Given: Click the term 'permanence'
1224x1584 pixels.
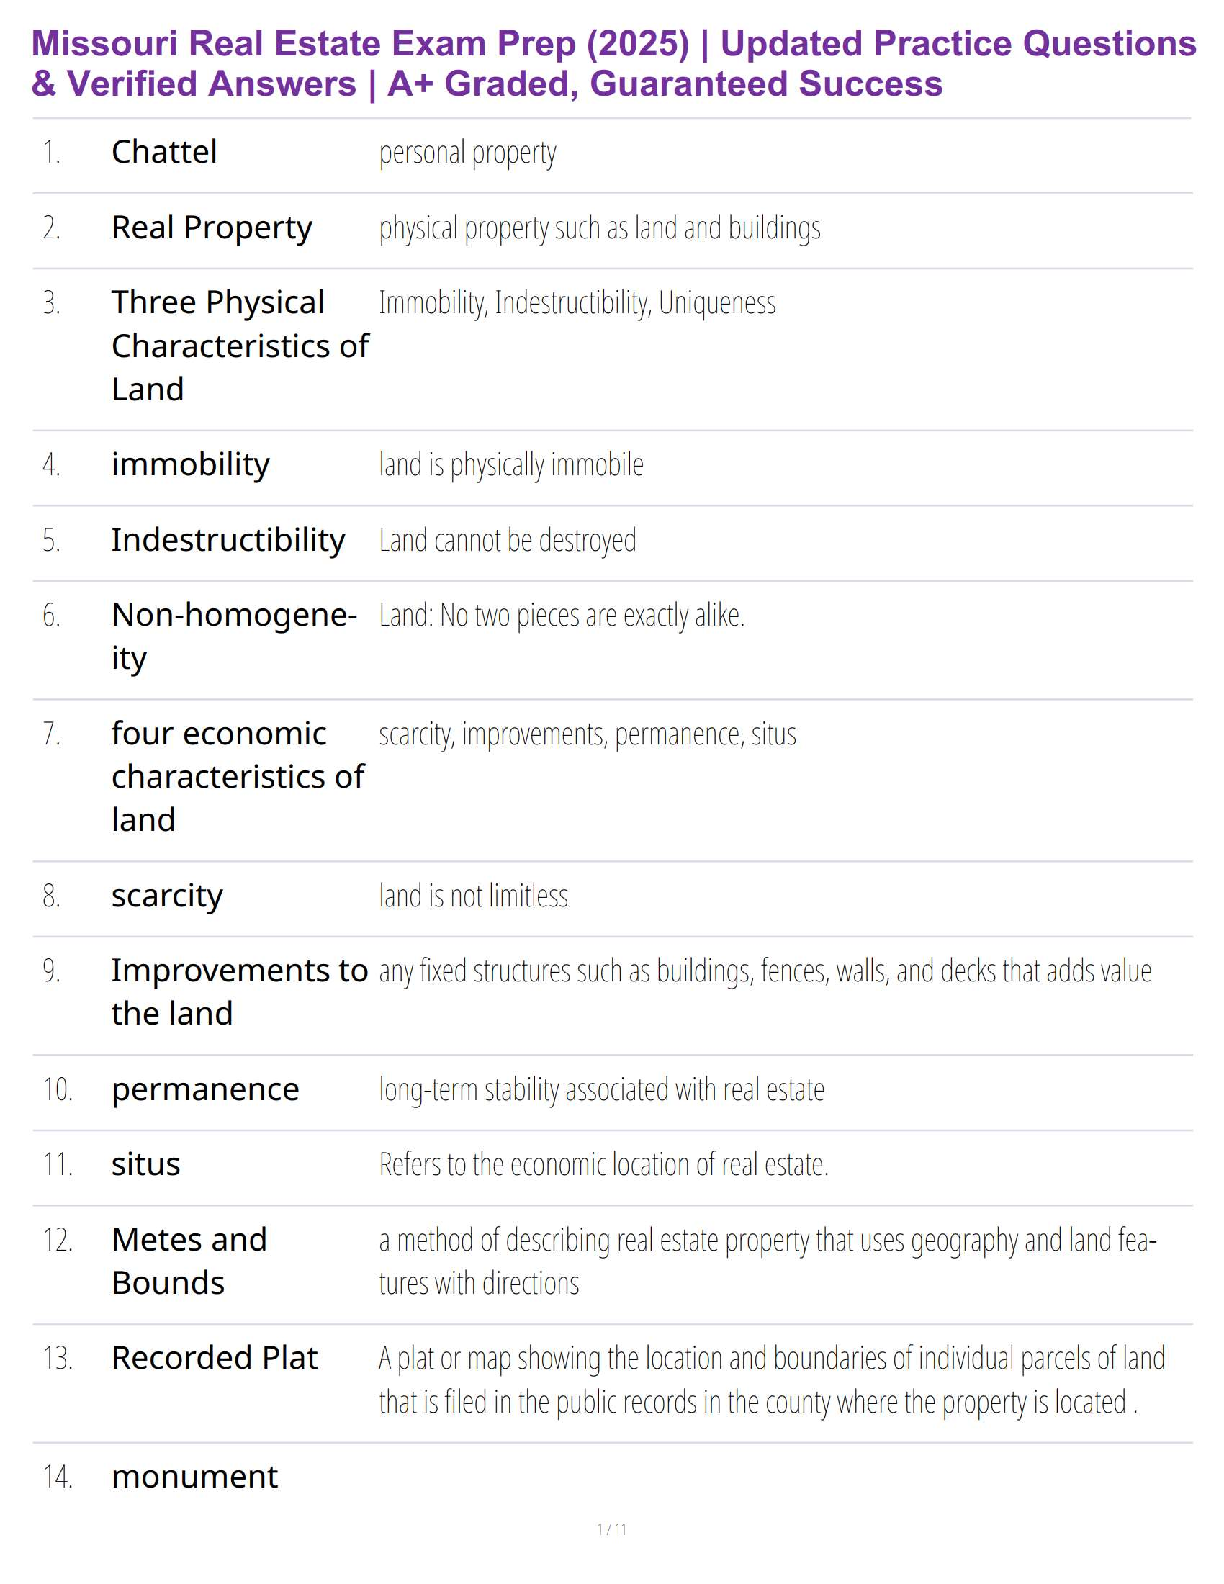Looking at the screenshot, I should (x=205, y=1089).
